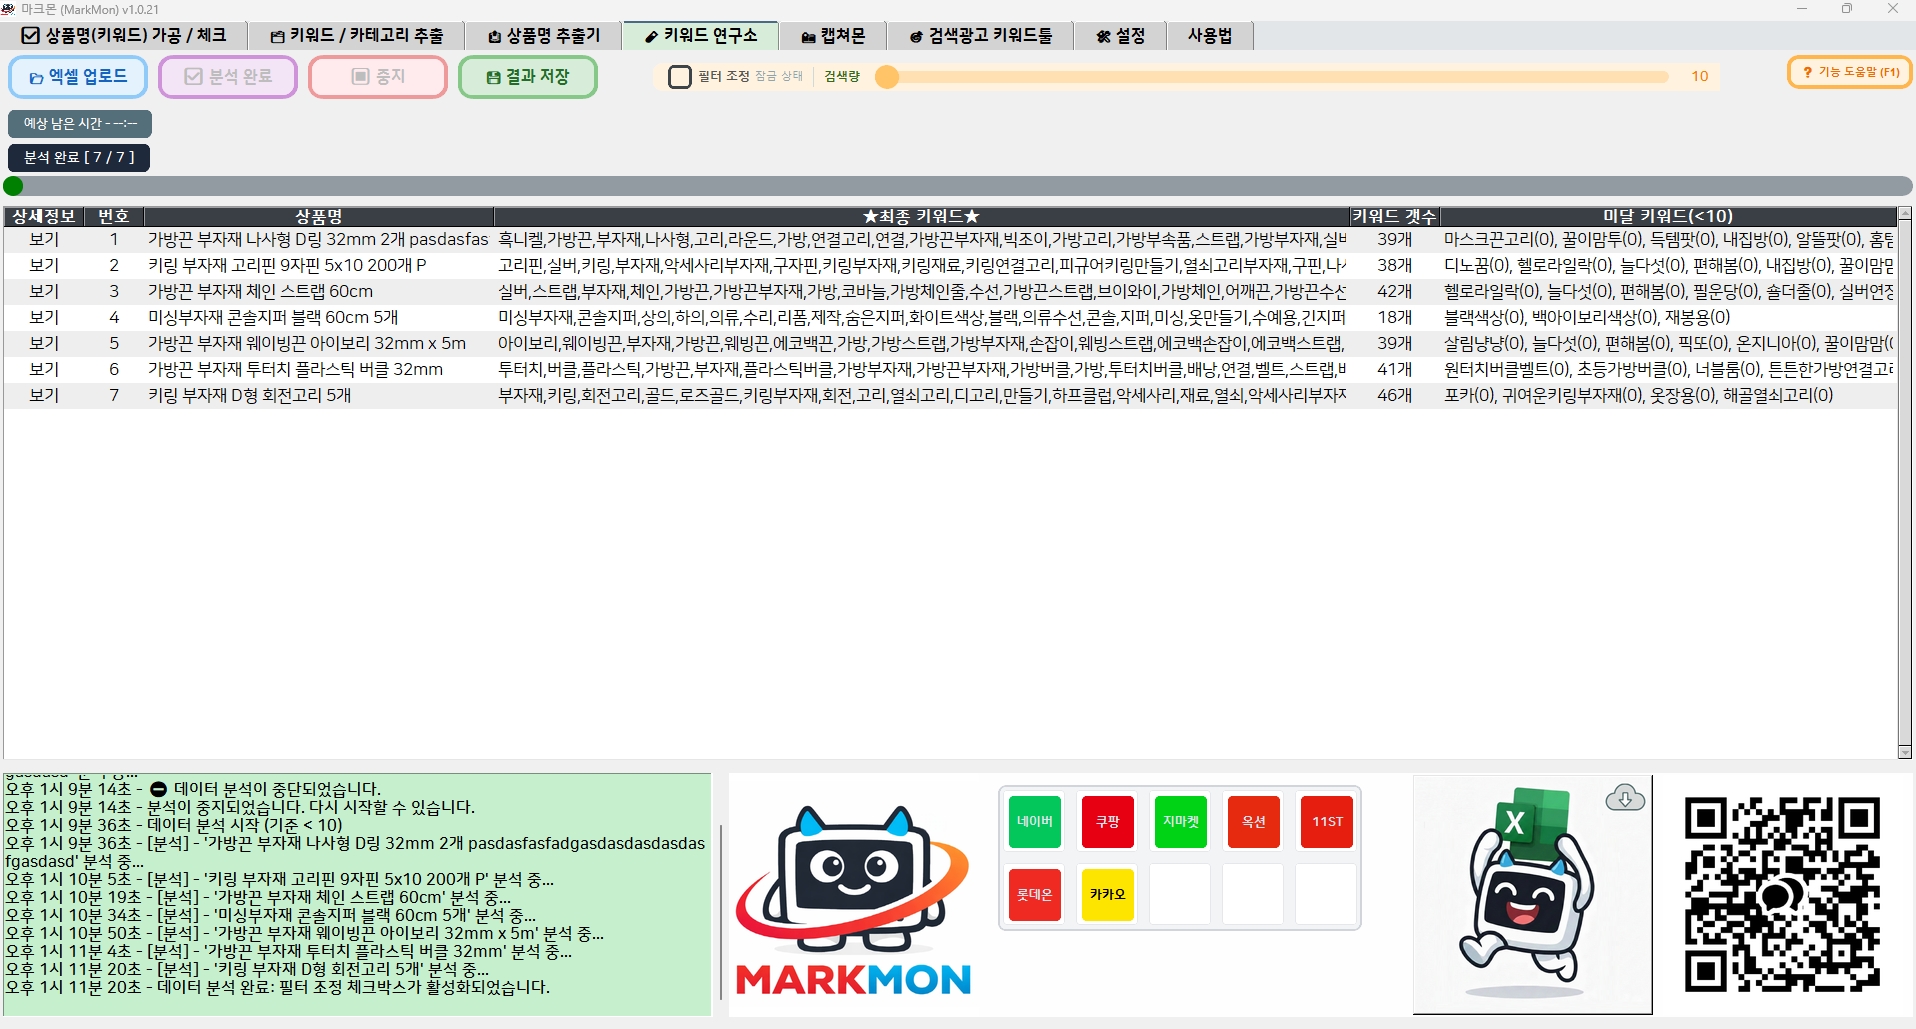Open the 상품명 추출기 tab
Image resolution: width=1916 pixels, height=1029 pixels.
coord(544,36)
